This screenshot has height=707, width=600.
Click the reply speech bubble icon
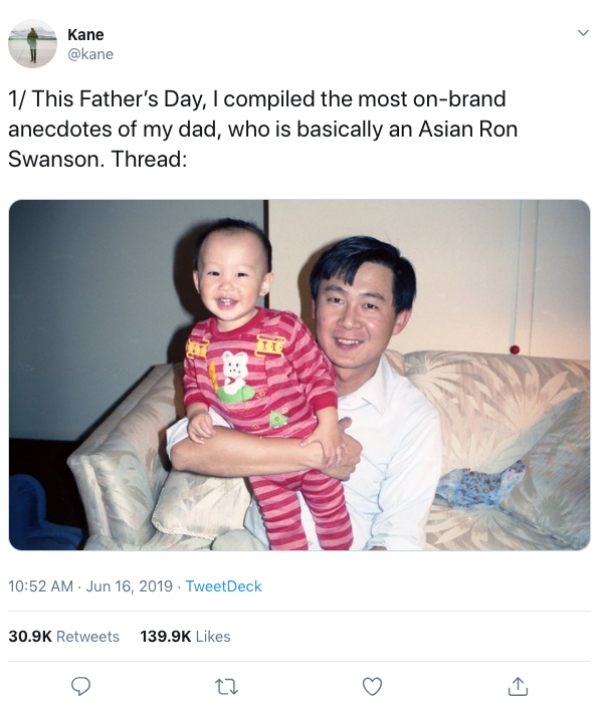tap(83, 686)
